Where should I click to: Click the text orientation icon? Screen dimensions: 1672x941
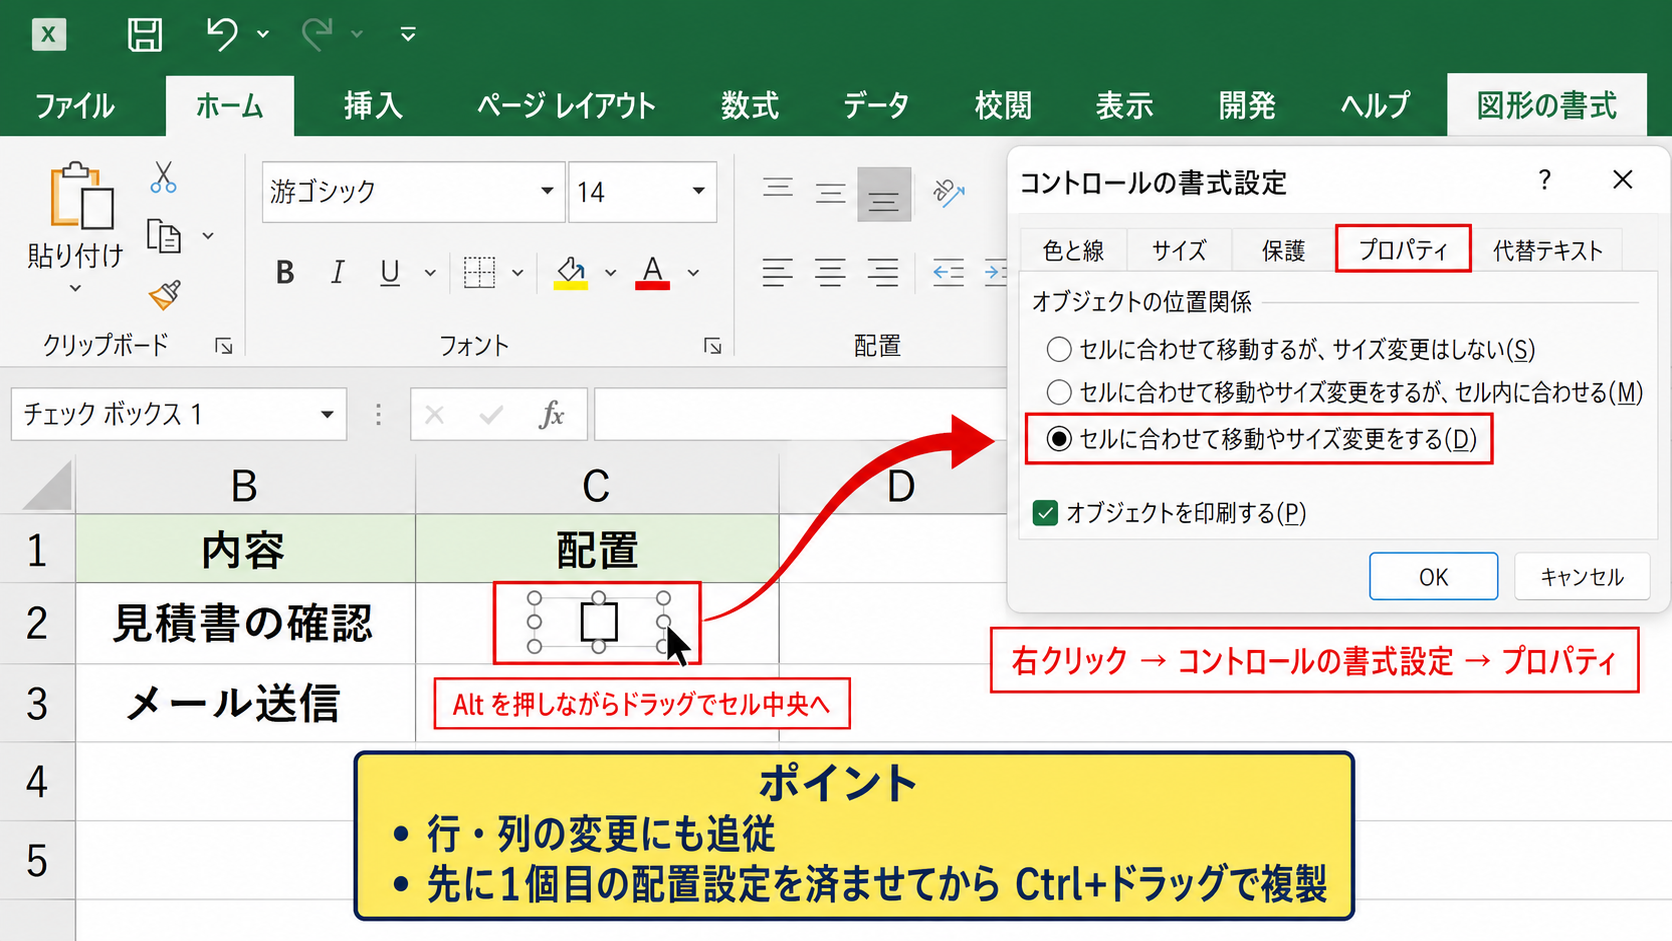click(x=948, y=192)
